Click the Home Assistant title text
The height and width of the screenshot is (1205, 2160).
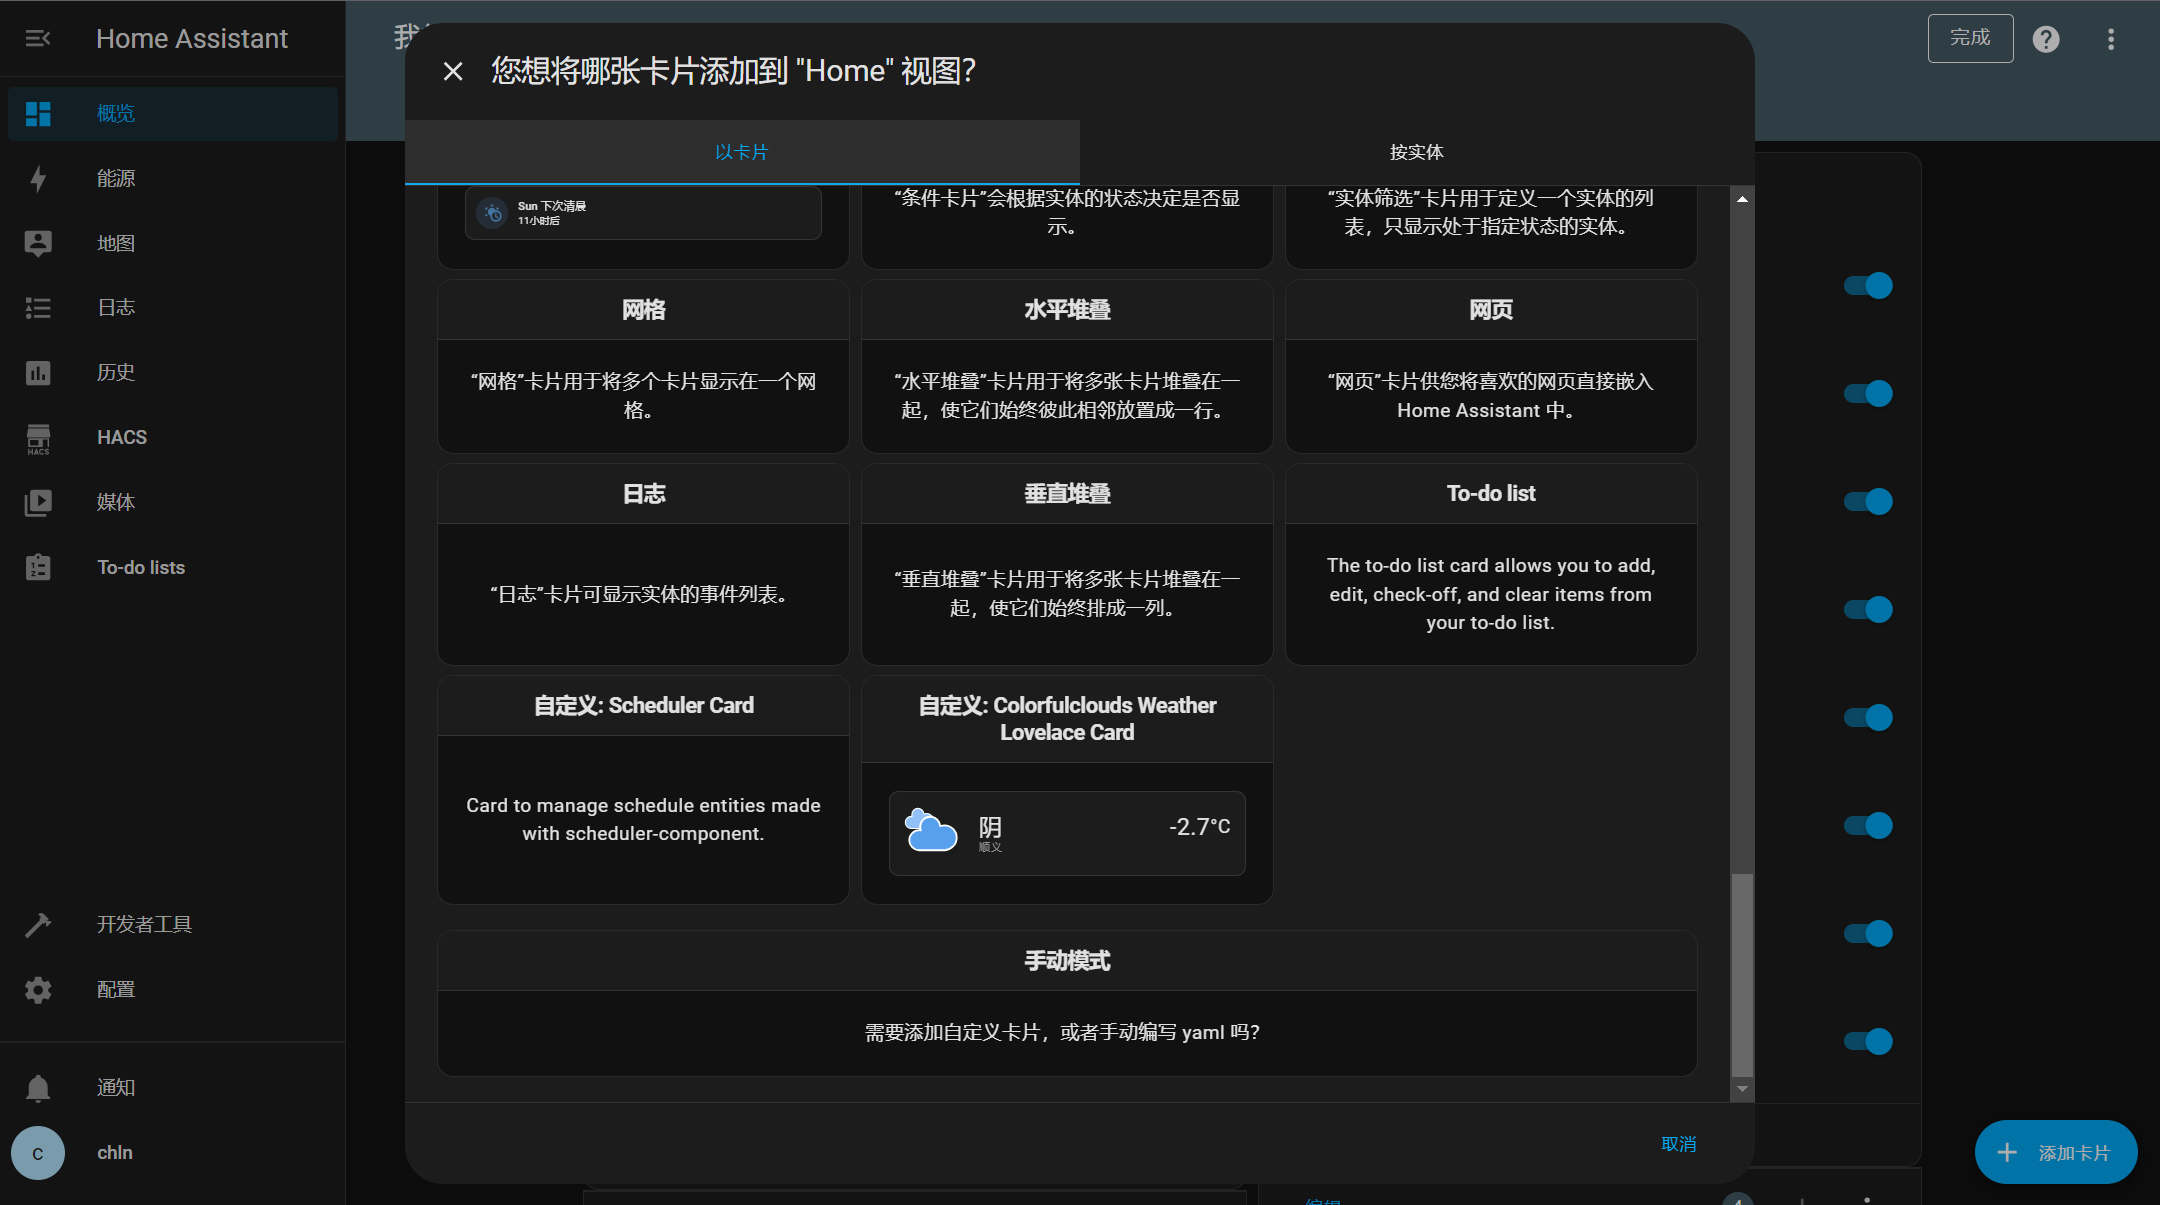(192, 39)
